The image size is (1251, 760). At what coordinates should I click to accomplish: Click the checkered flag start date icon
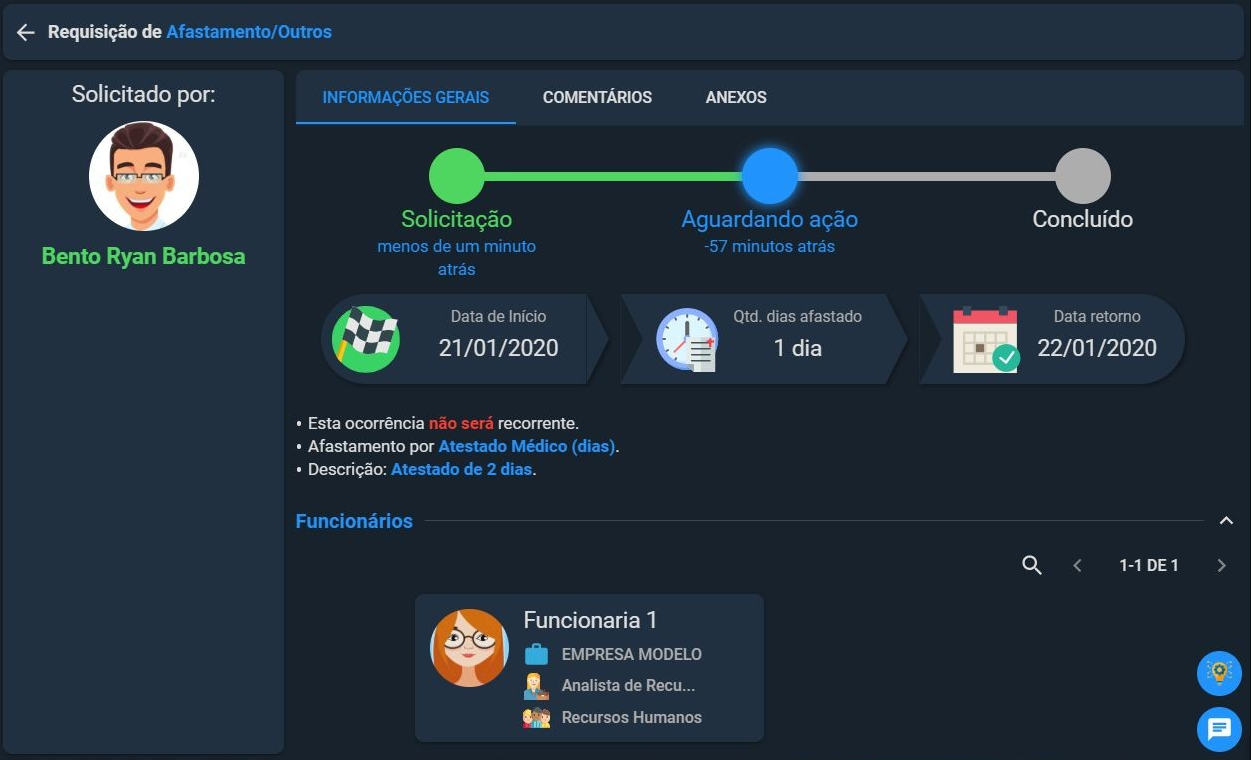(x=366, y=339)
